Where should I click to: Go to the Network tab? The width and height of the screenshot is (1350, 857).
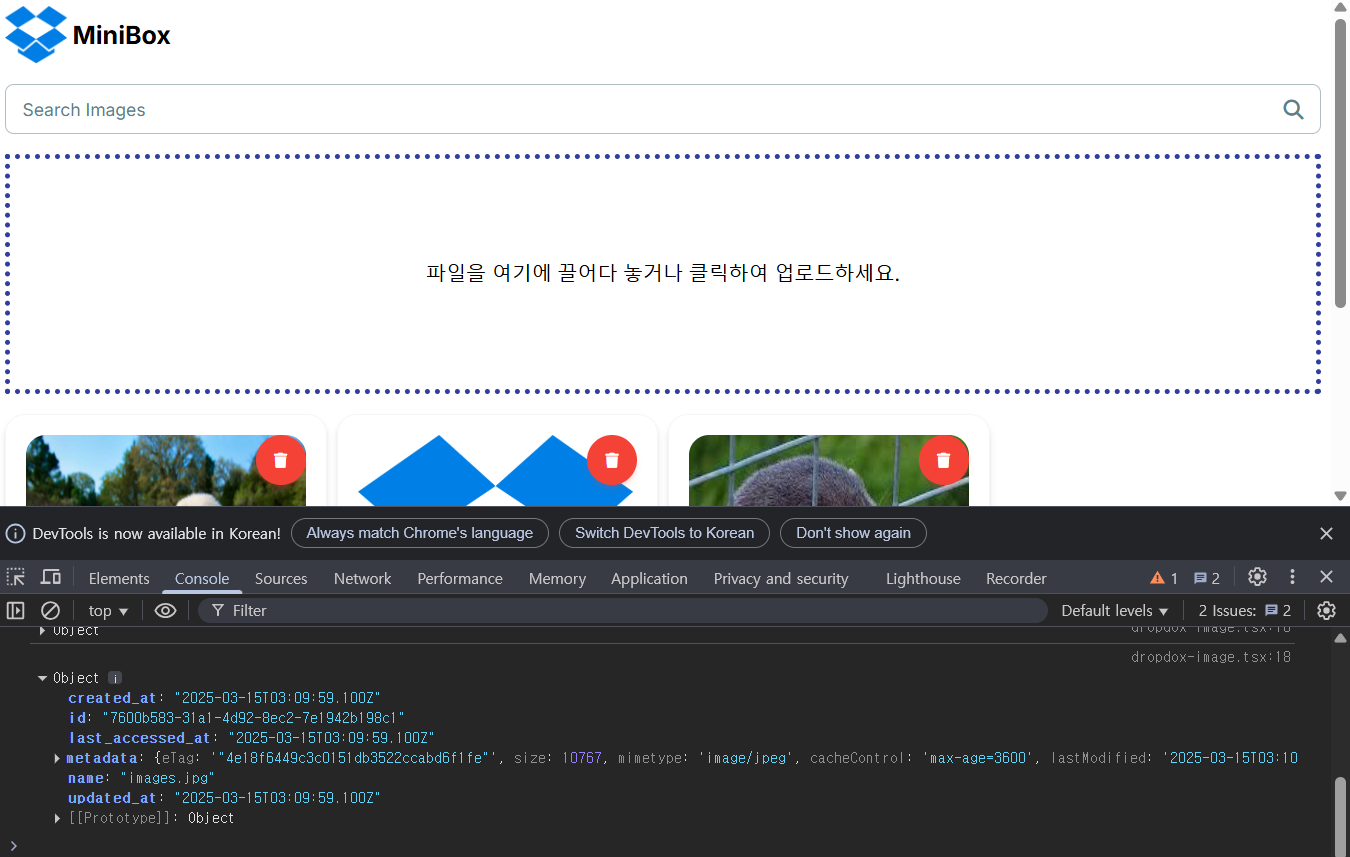[363, 578]
